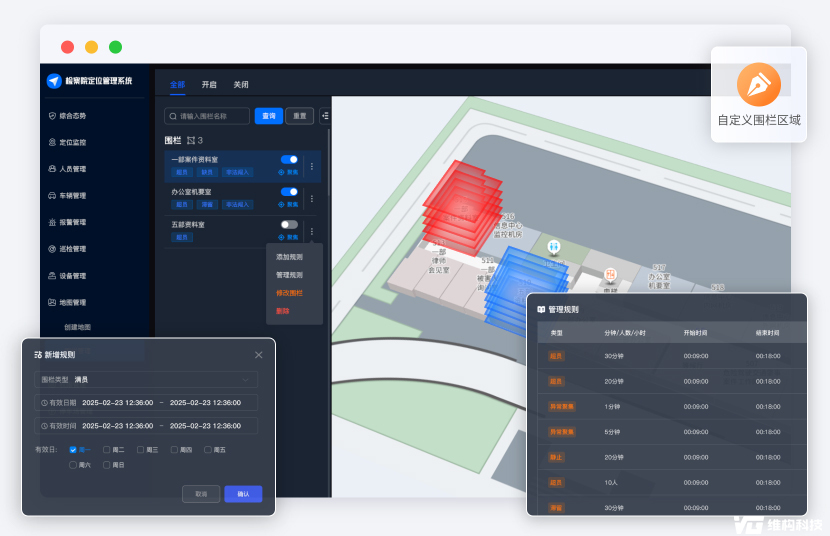Click the collapse panel icon beside 重置

(x=324, y=116)
